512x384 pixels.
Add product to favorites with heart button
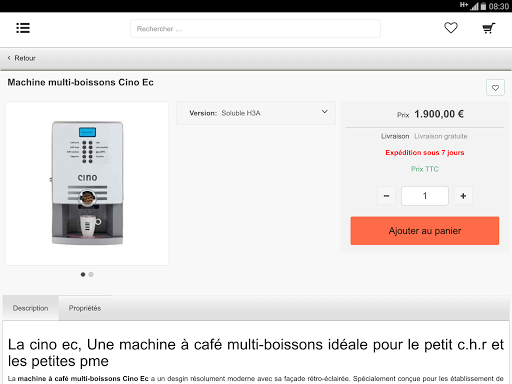pyautogui.click(x=495, y=88)
